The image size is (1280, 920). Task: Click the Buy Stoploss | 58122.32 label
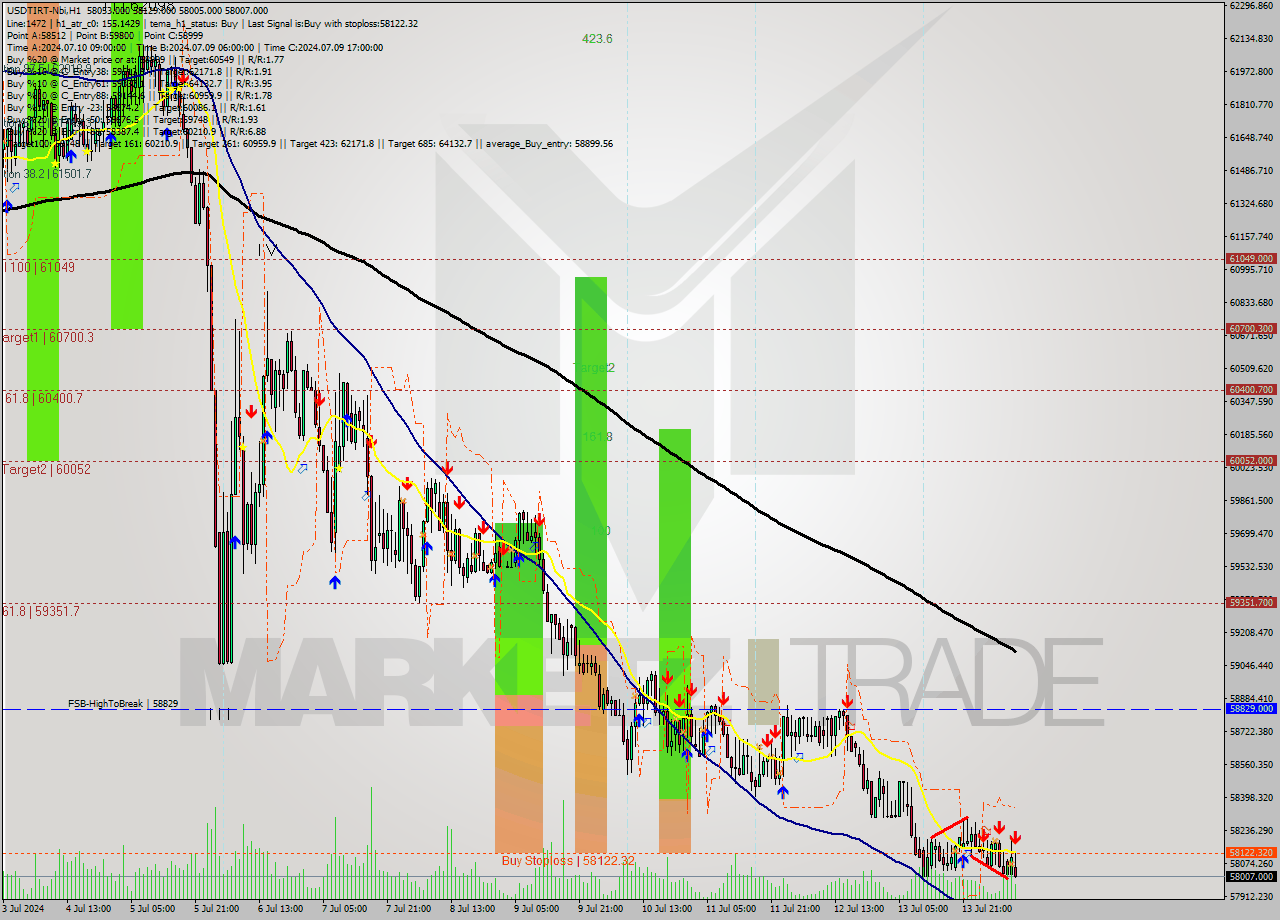point(568,860)
